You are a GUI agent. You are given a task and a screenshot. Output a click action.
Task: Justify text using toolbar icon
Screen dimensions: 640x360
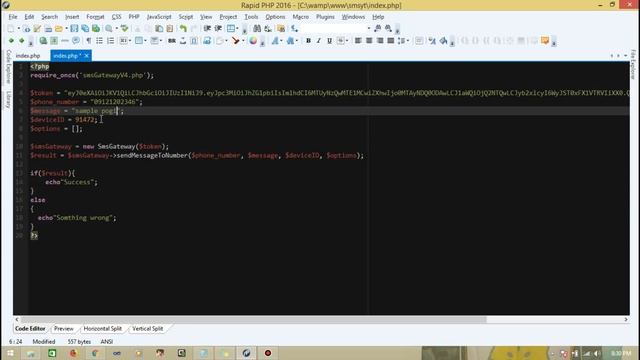pyautogui.click(x=391, y=41)
